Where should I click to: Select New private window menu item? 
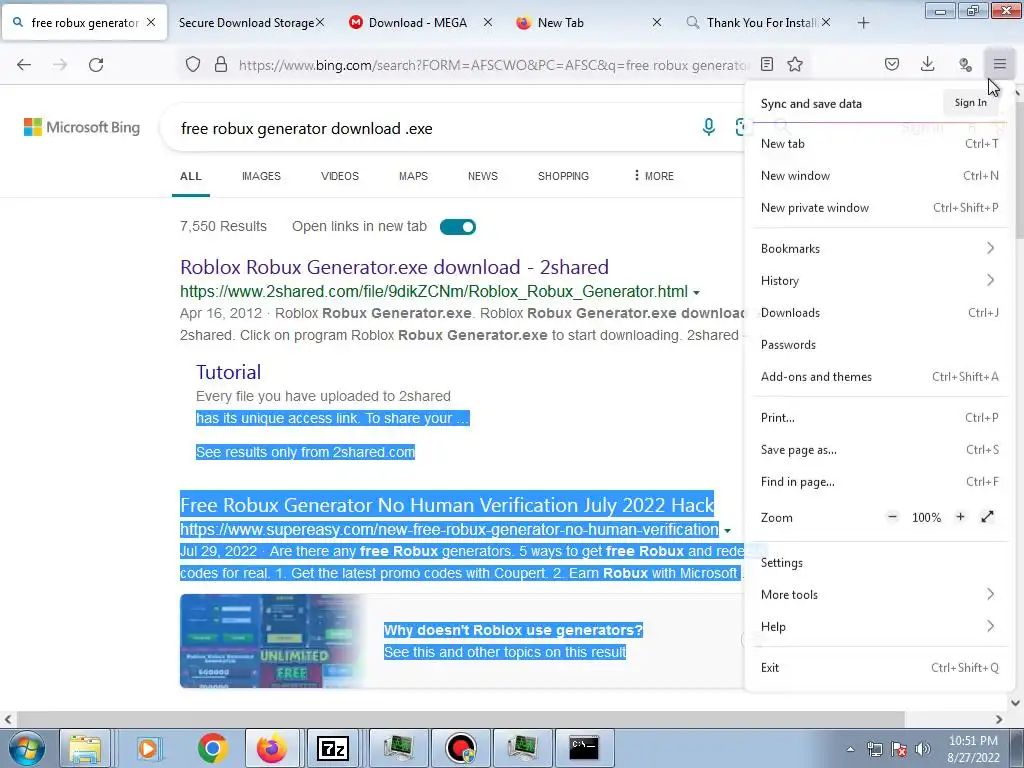coord(880,208)
